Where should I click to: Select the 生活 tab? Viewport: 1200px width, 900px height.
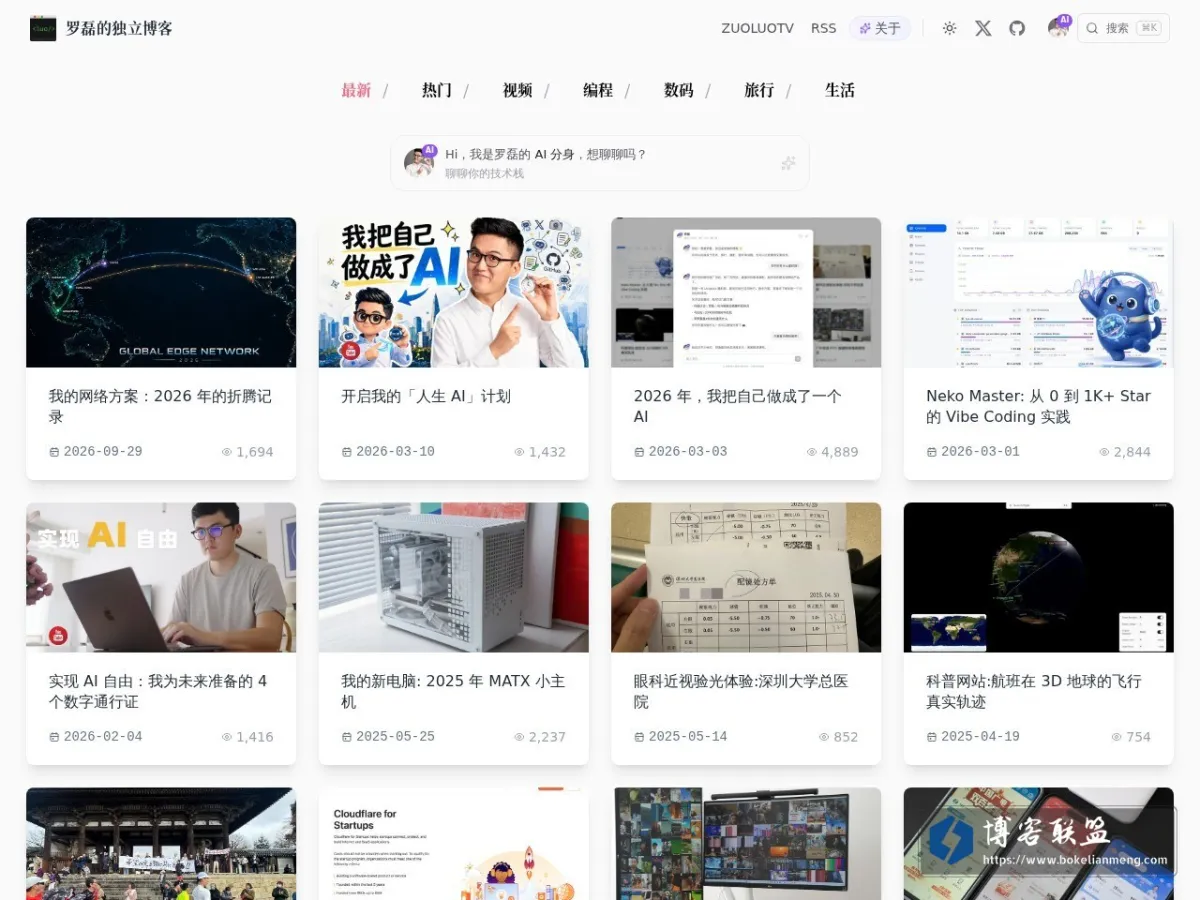[x=840, y=90]
